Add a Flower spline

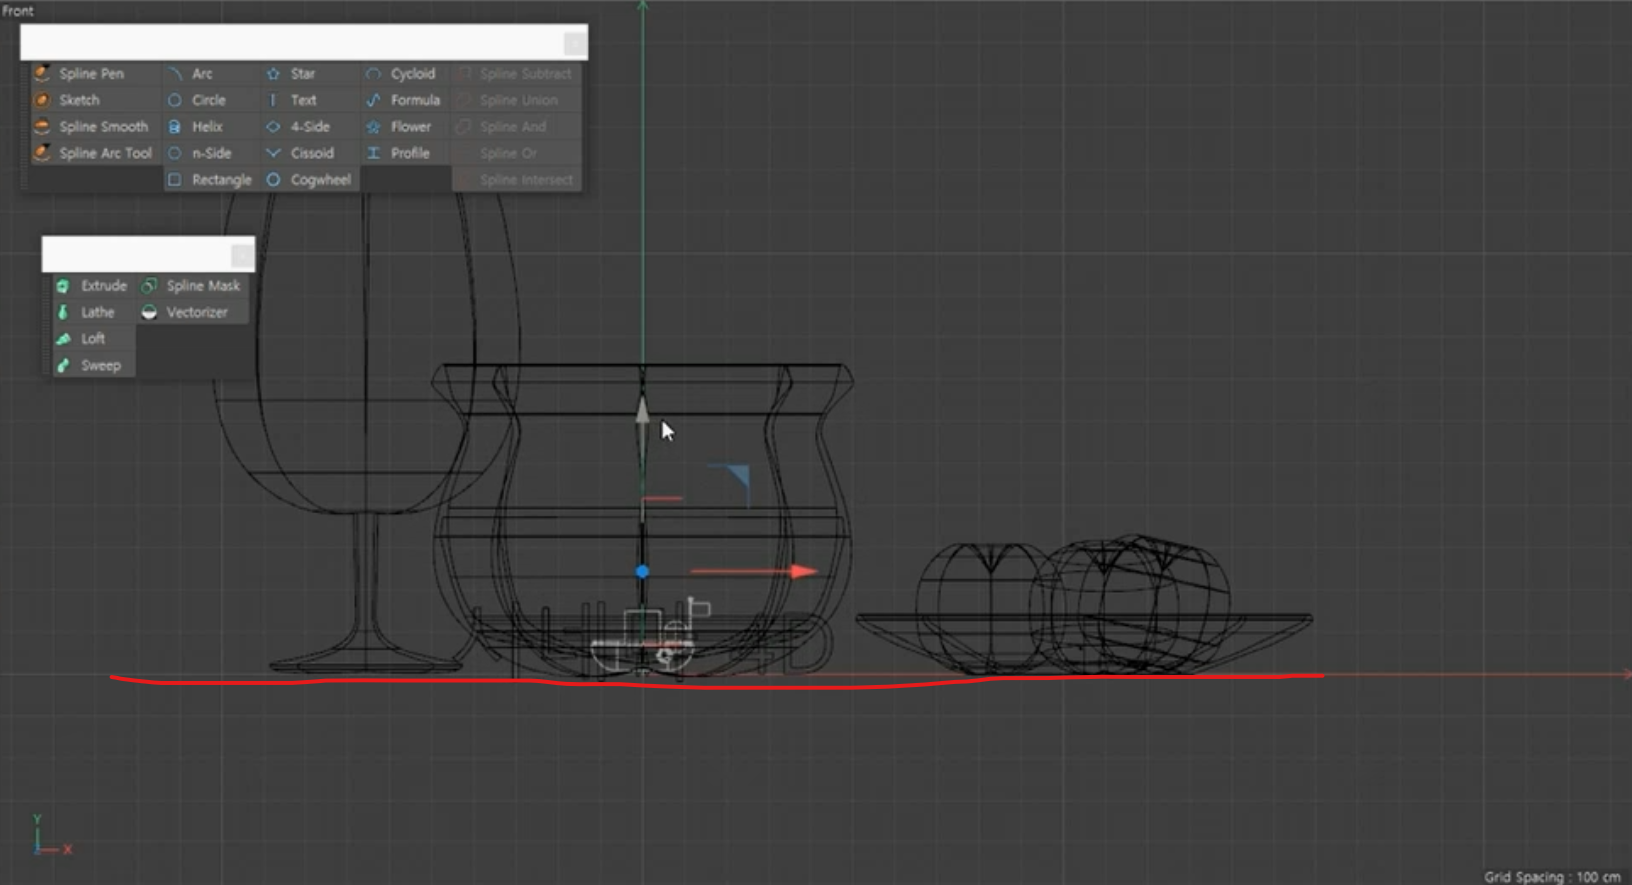click(x=405, y=127)
